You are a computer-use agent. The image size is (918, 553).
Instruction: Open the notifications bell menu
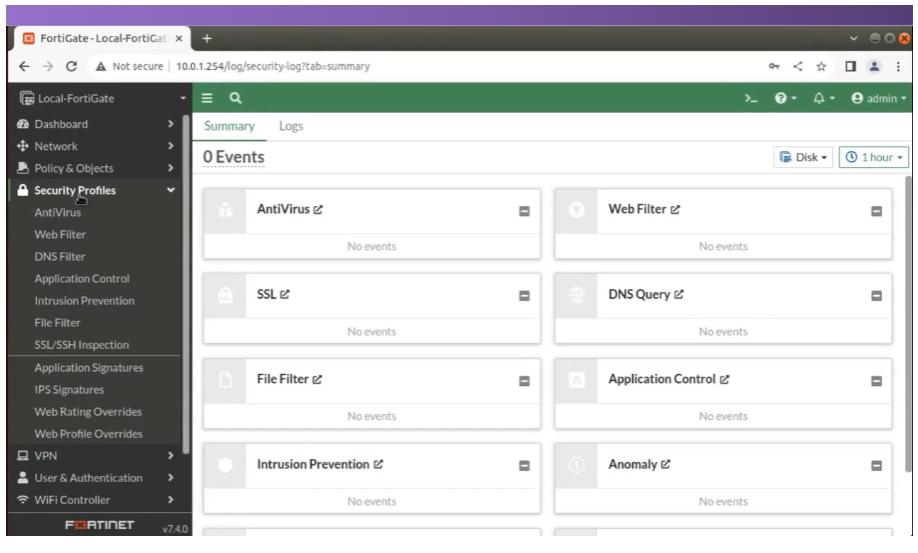(x=823, y=98)
